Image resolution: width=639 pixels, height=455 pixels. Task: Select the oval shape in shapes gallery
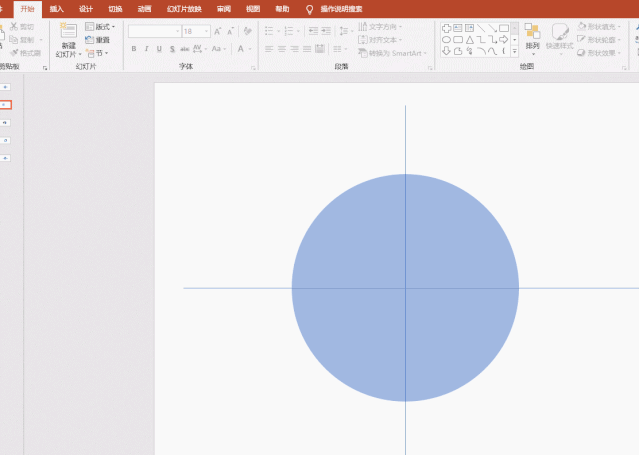(x=446, y=40)
